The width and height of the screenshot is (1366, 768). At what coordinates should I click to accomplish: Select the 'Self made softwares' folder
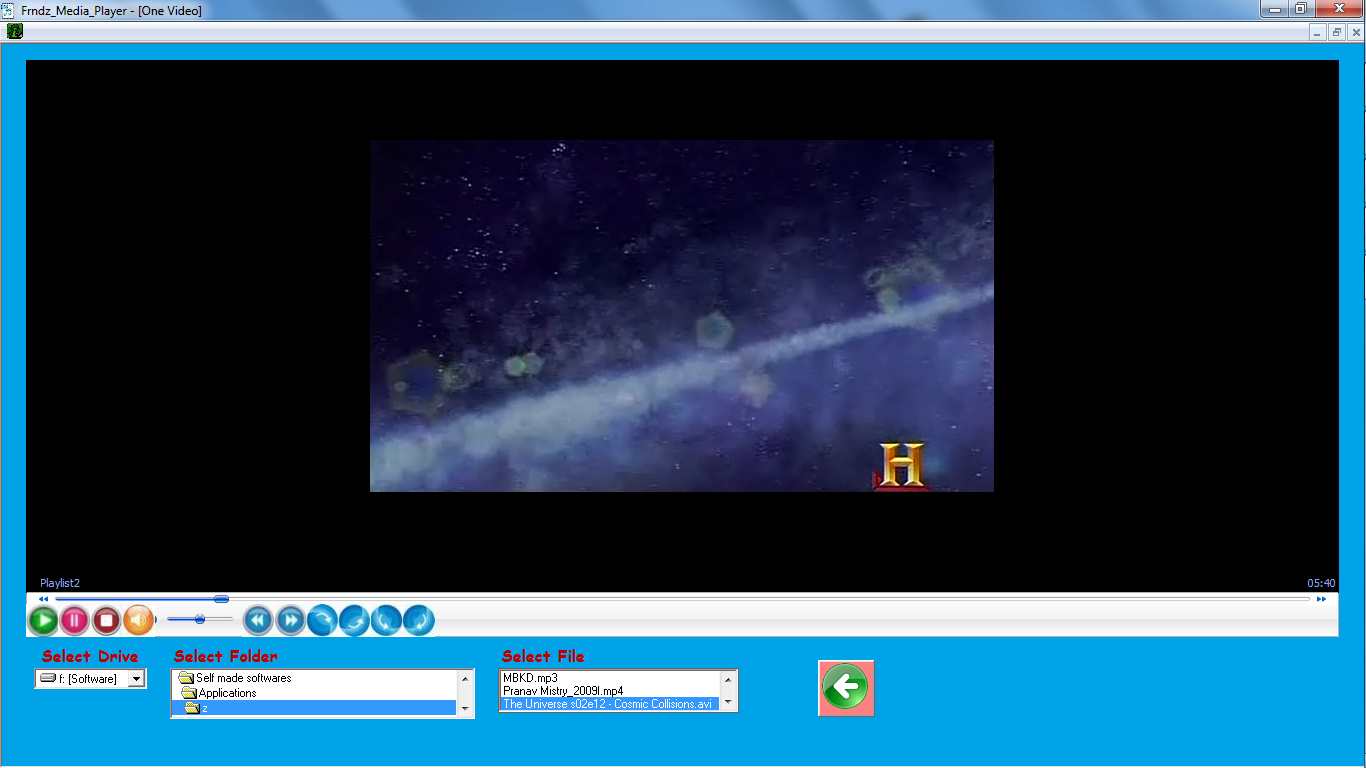[x=313, y=678]
